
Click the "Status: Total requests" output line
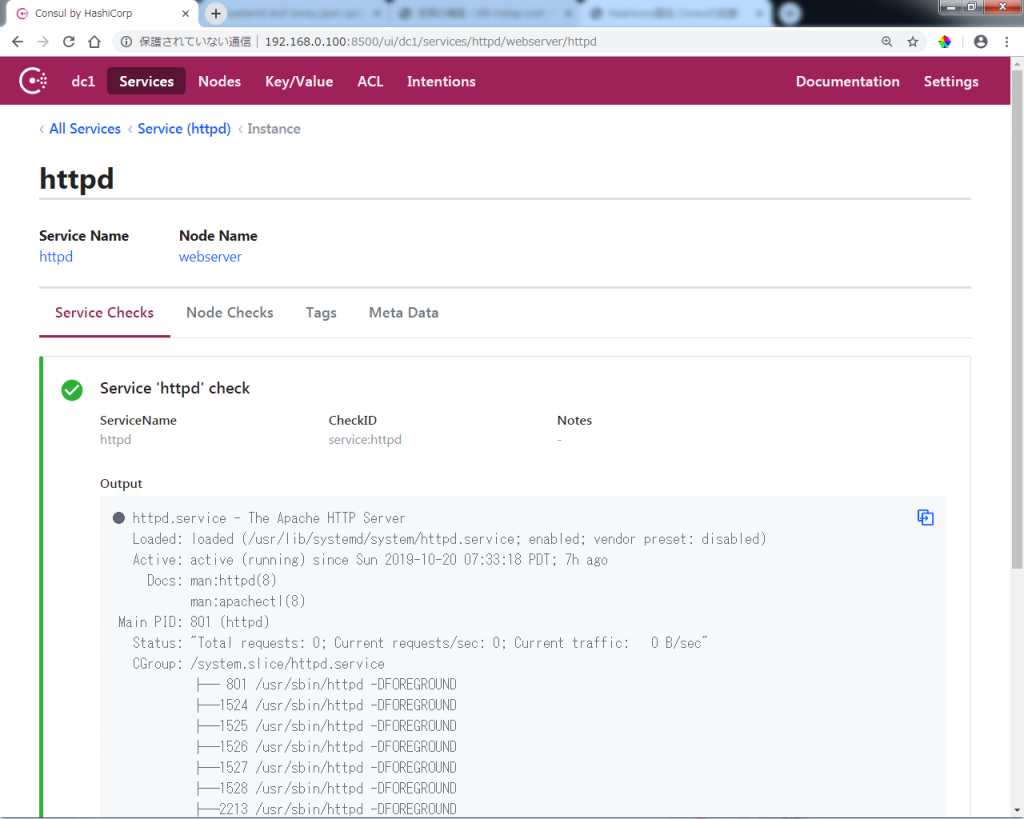420,643
